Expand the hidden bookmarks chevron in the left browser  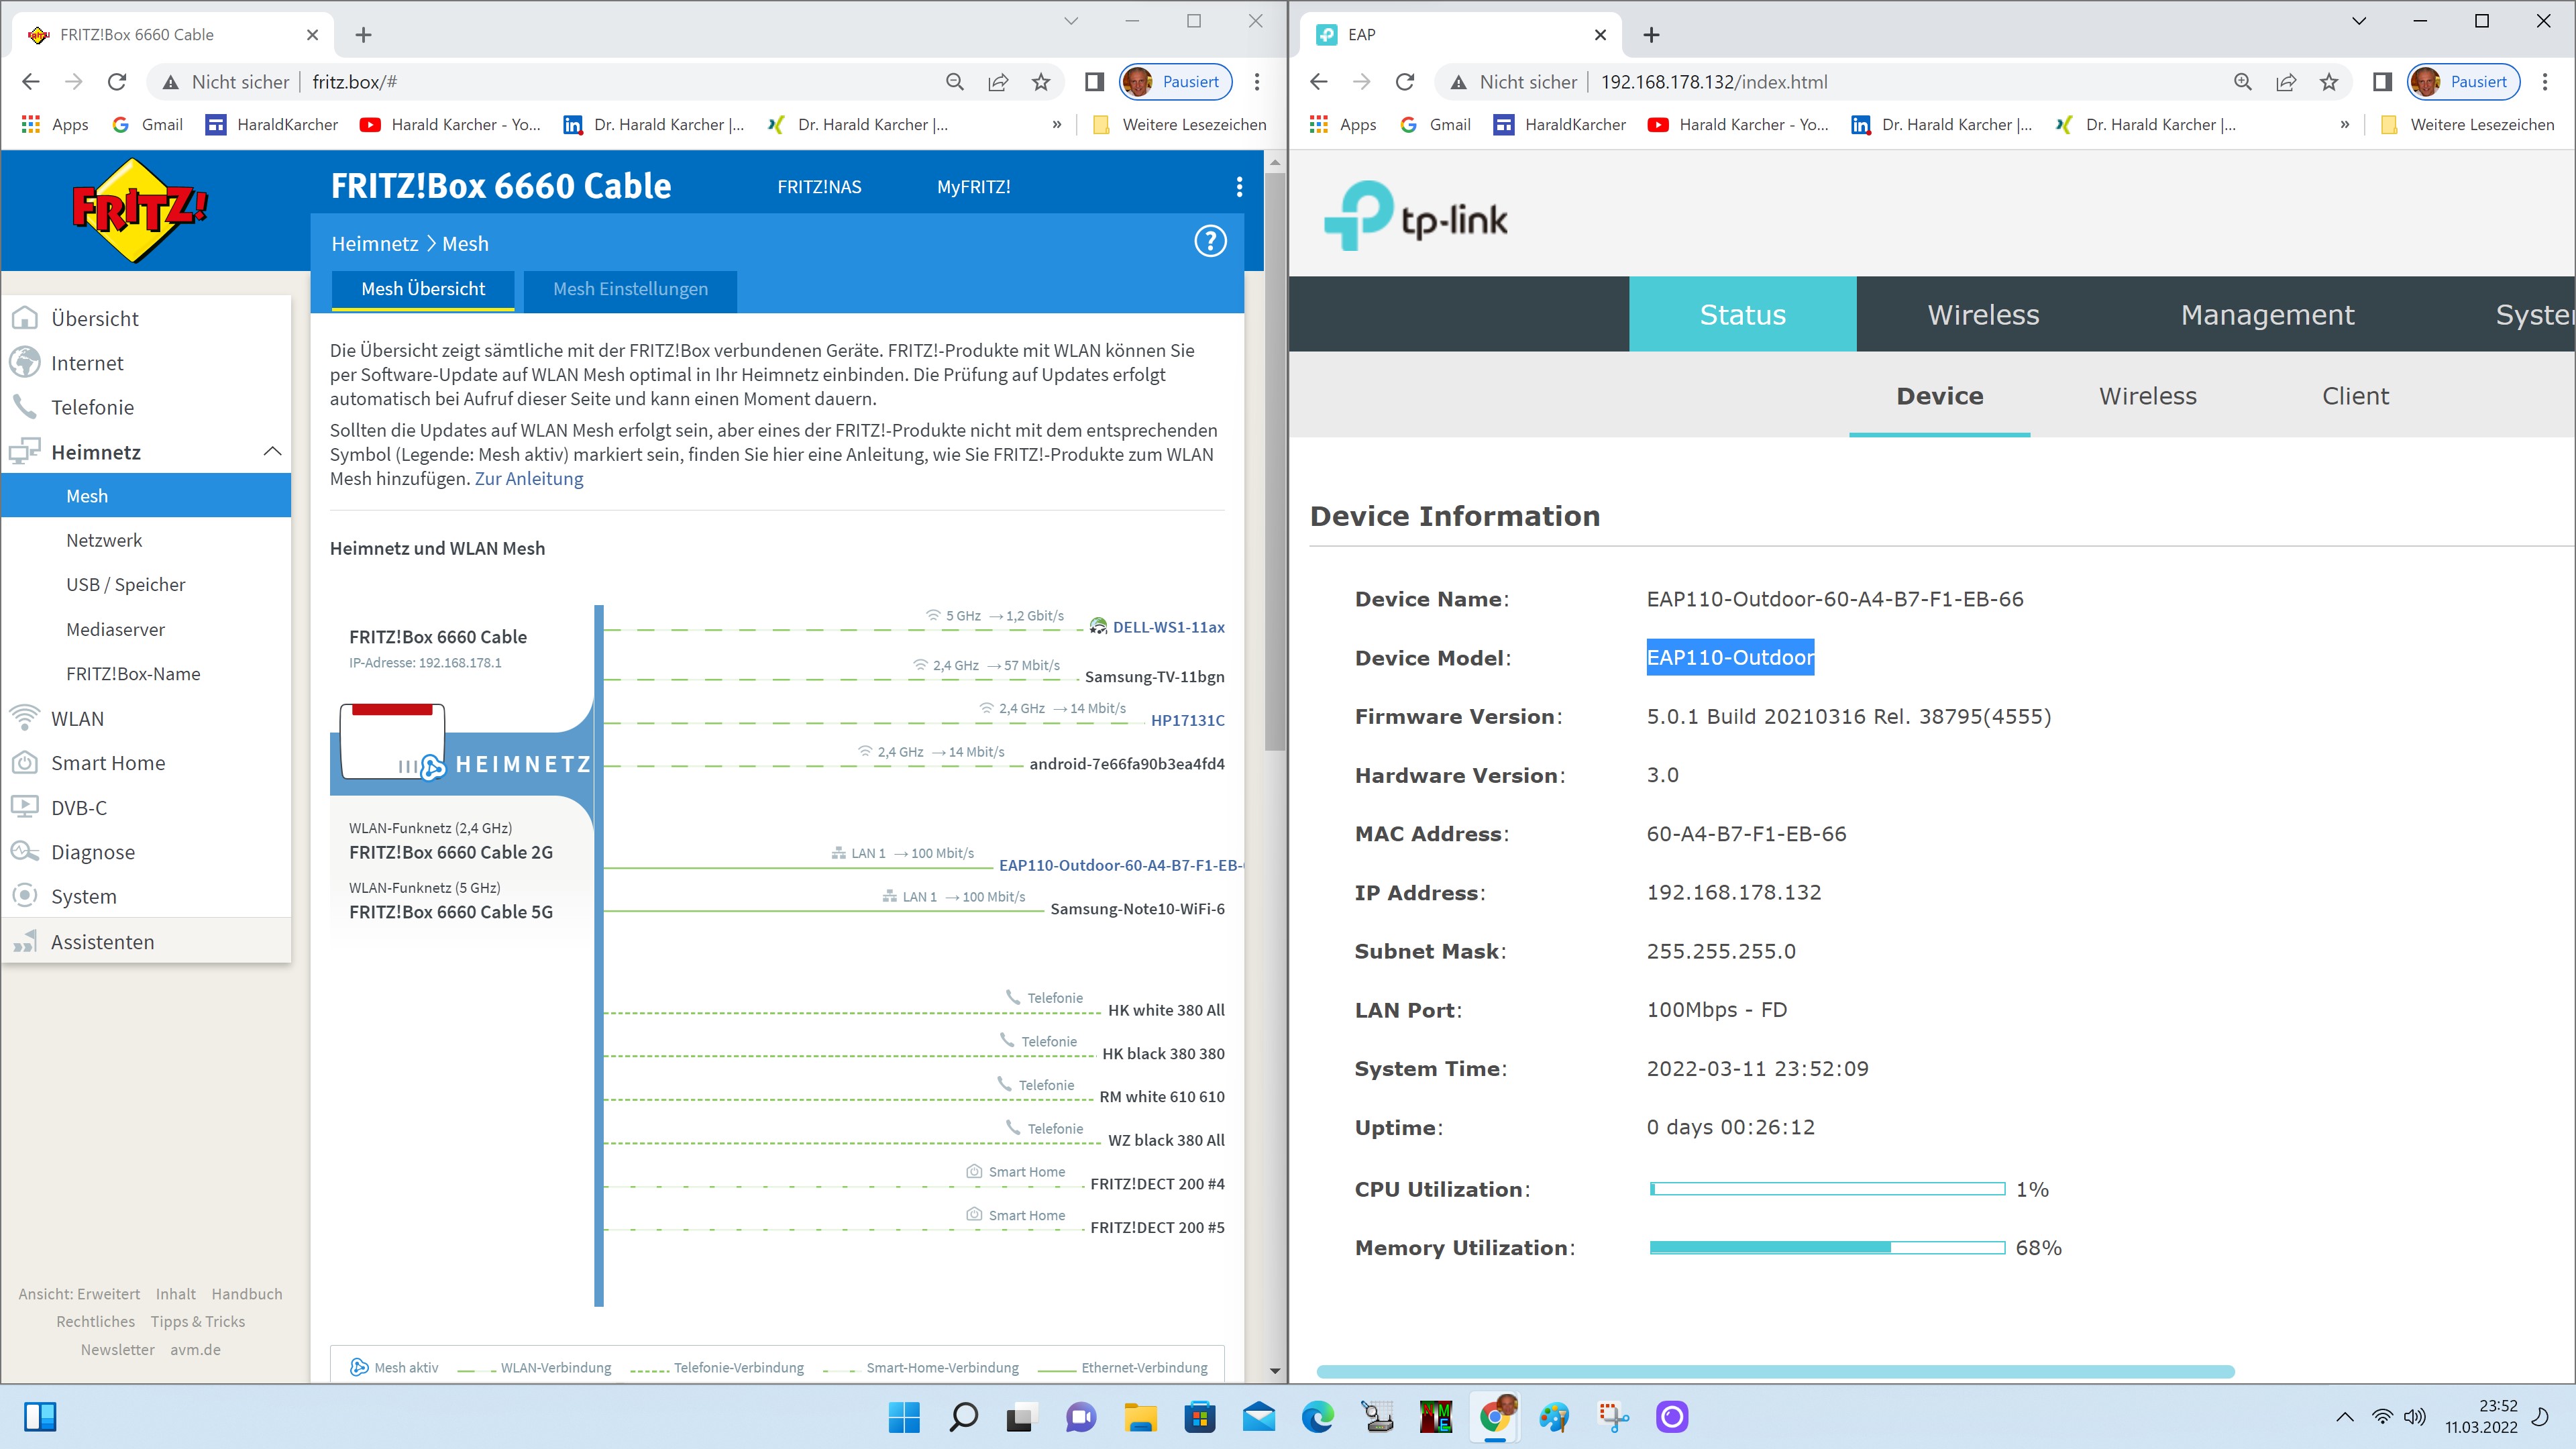coord(1057,125)
